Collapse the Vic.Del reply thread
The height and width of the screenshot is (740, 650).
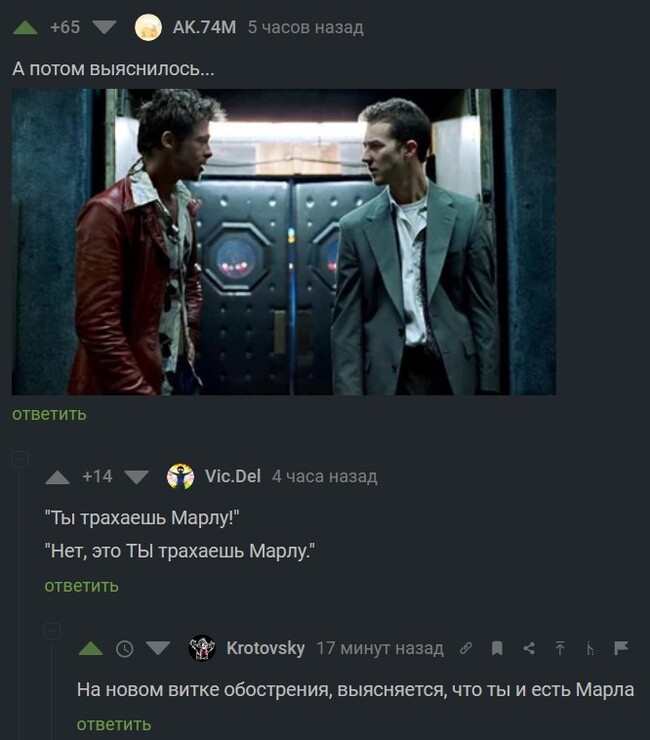coord(20,459)
